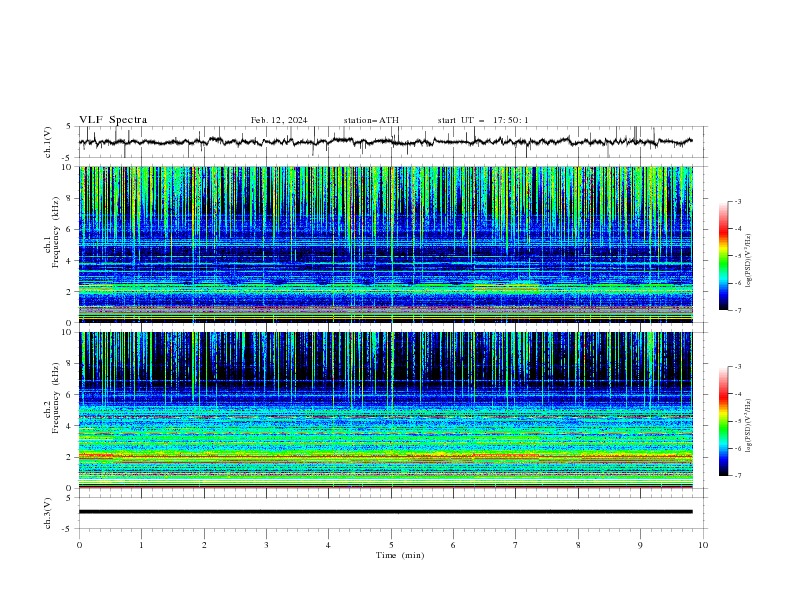Click the green 2 kHz band in ch.1 spectrogram
The width and height of the screenshot is (792, 612).
click(385, 288)
